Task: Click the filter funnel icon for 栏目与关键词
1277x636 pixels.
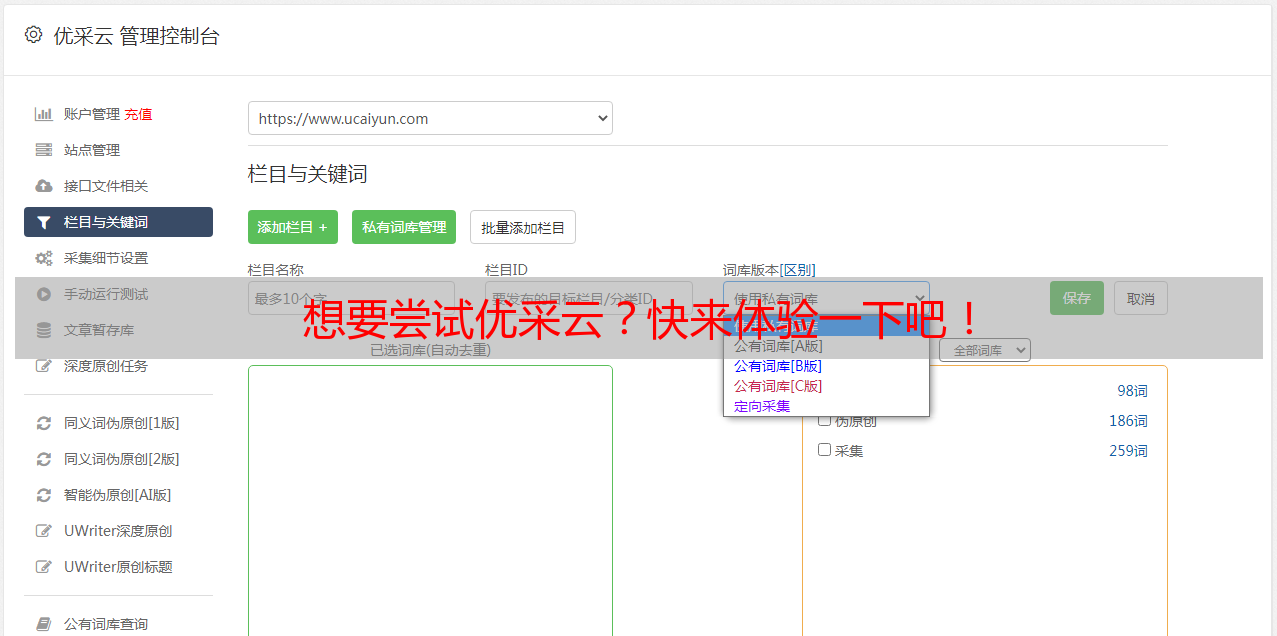Action: [x=44, y=222]
